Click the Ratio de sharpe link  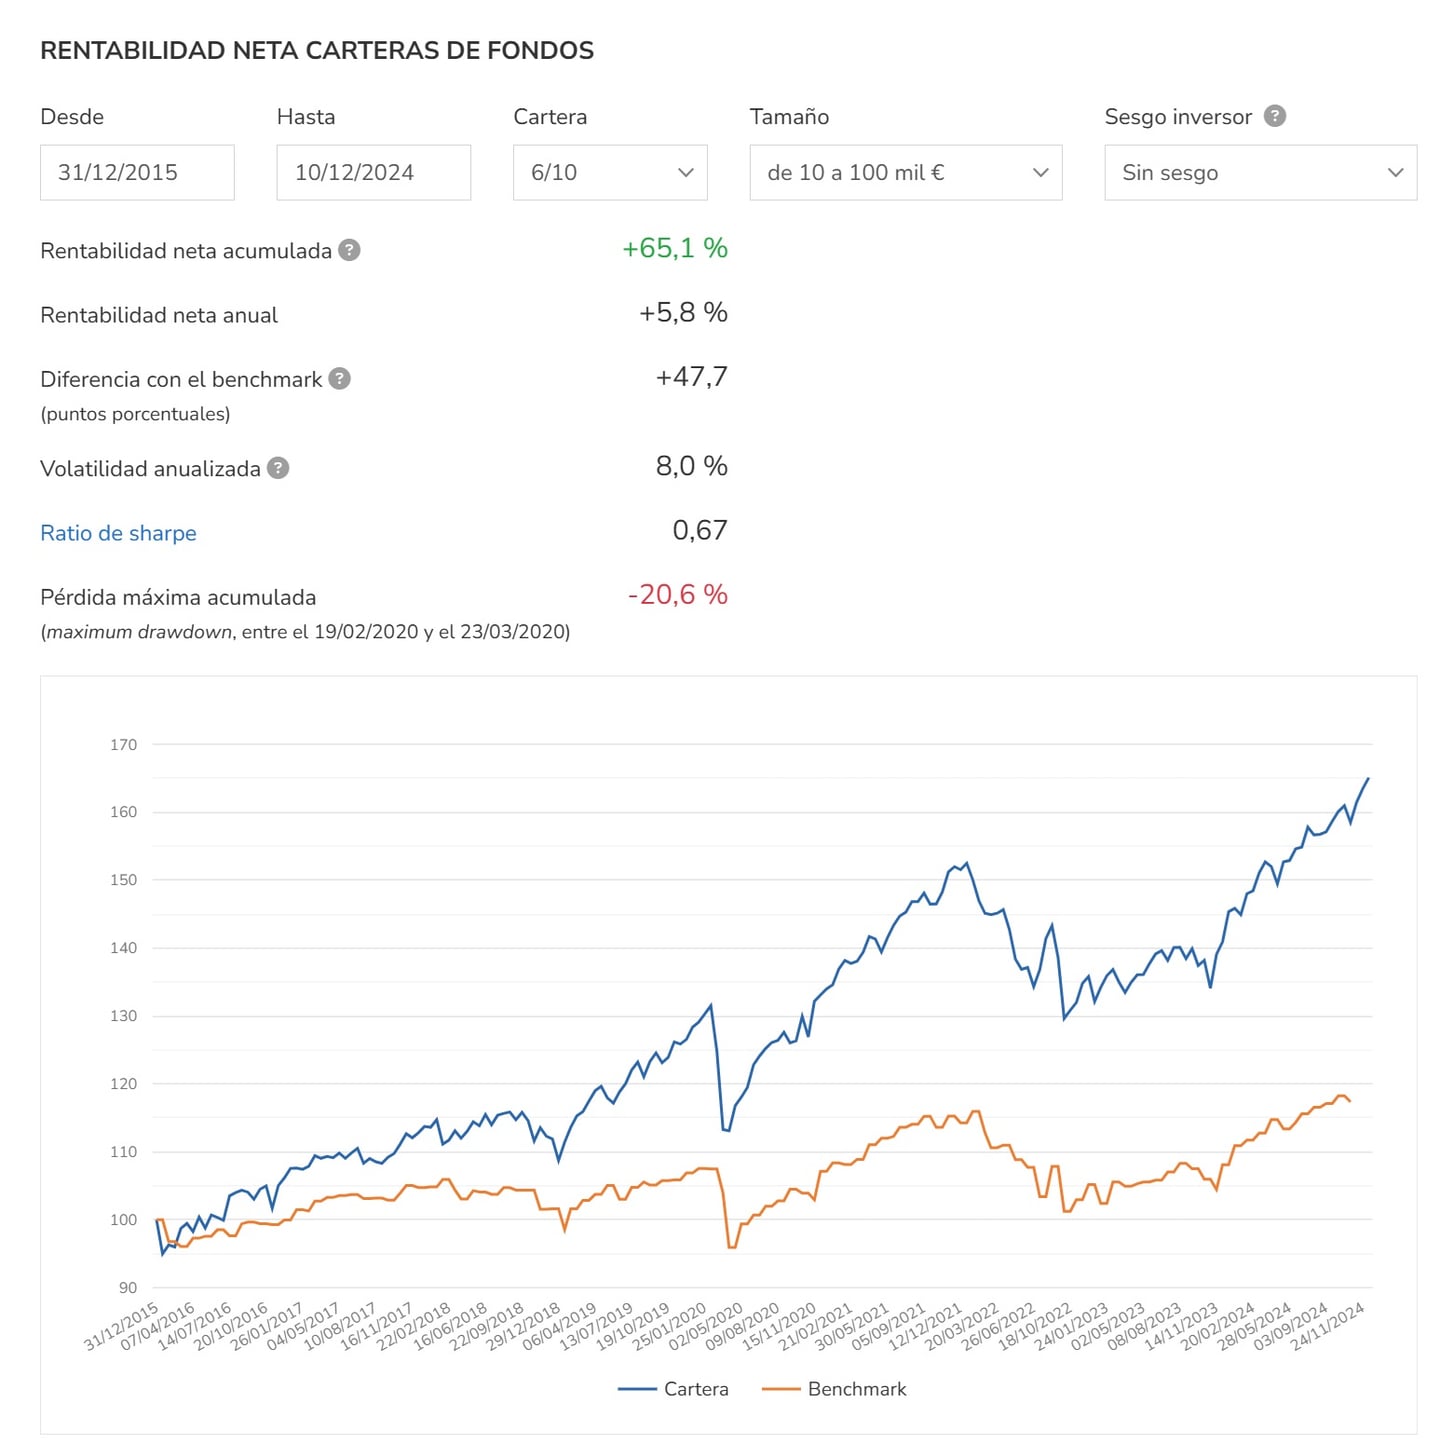point(118,533)
